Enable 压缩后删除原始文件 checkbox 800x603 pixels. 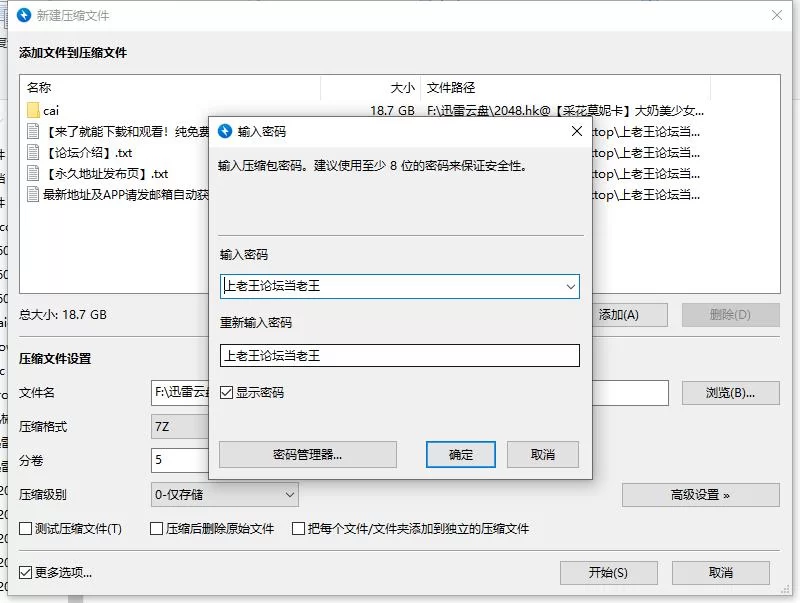point(157,529)
